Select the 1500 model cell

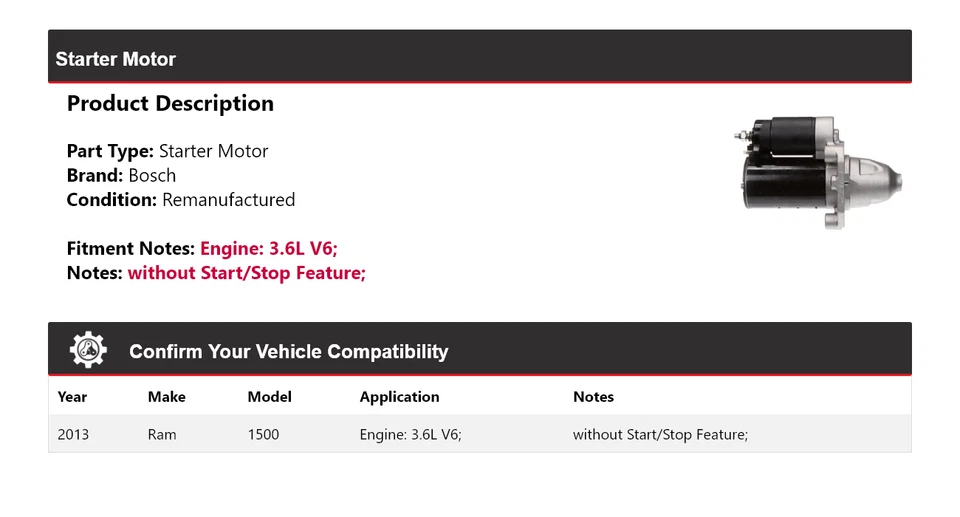[263, 434]
